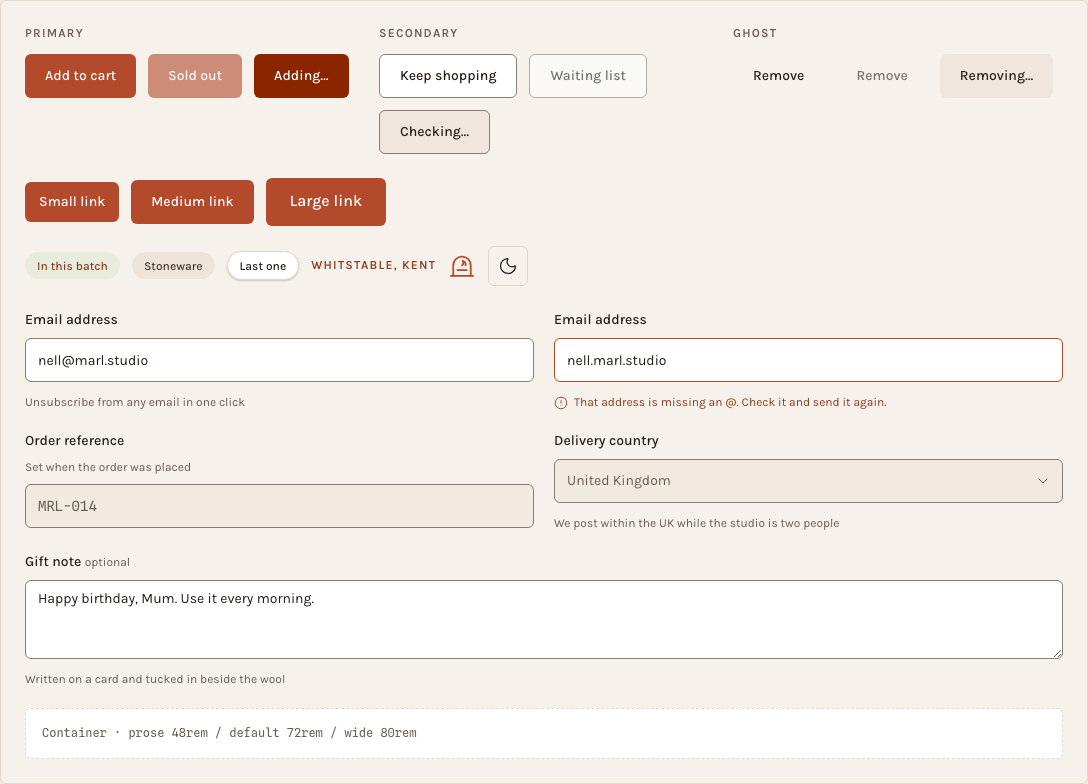Click the Add to cart button

(x=80, y=76)
